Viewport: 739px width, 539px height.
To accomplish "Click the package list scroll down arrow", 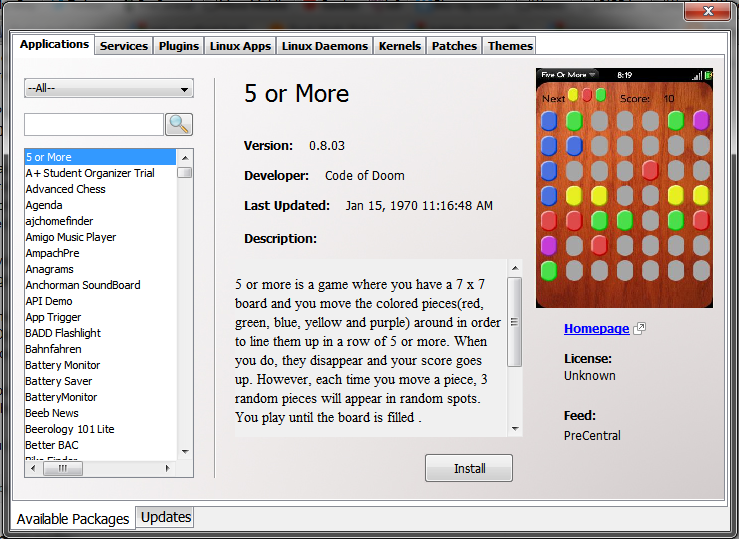I will 185,451.
